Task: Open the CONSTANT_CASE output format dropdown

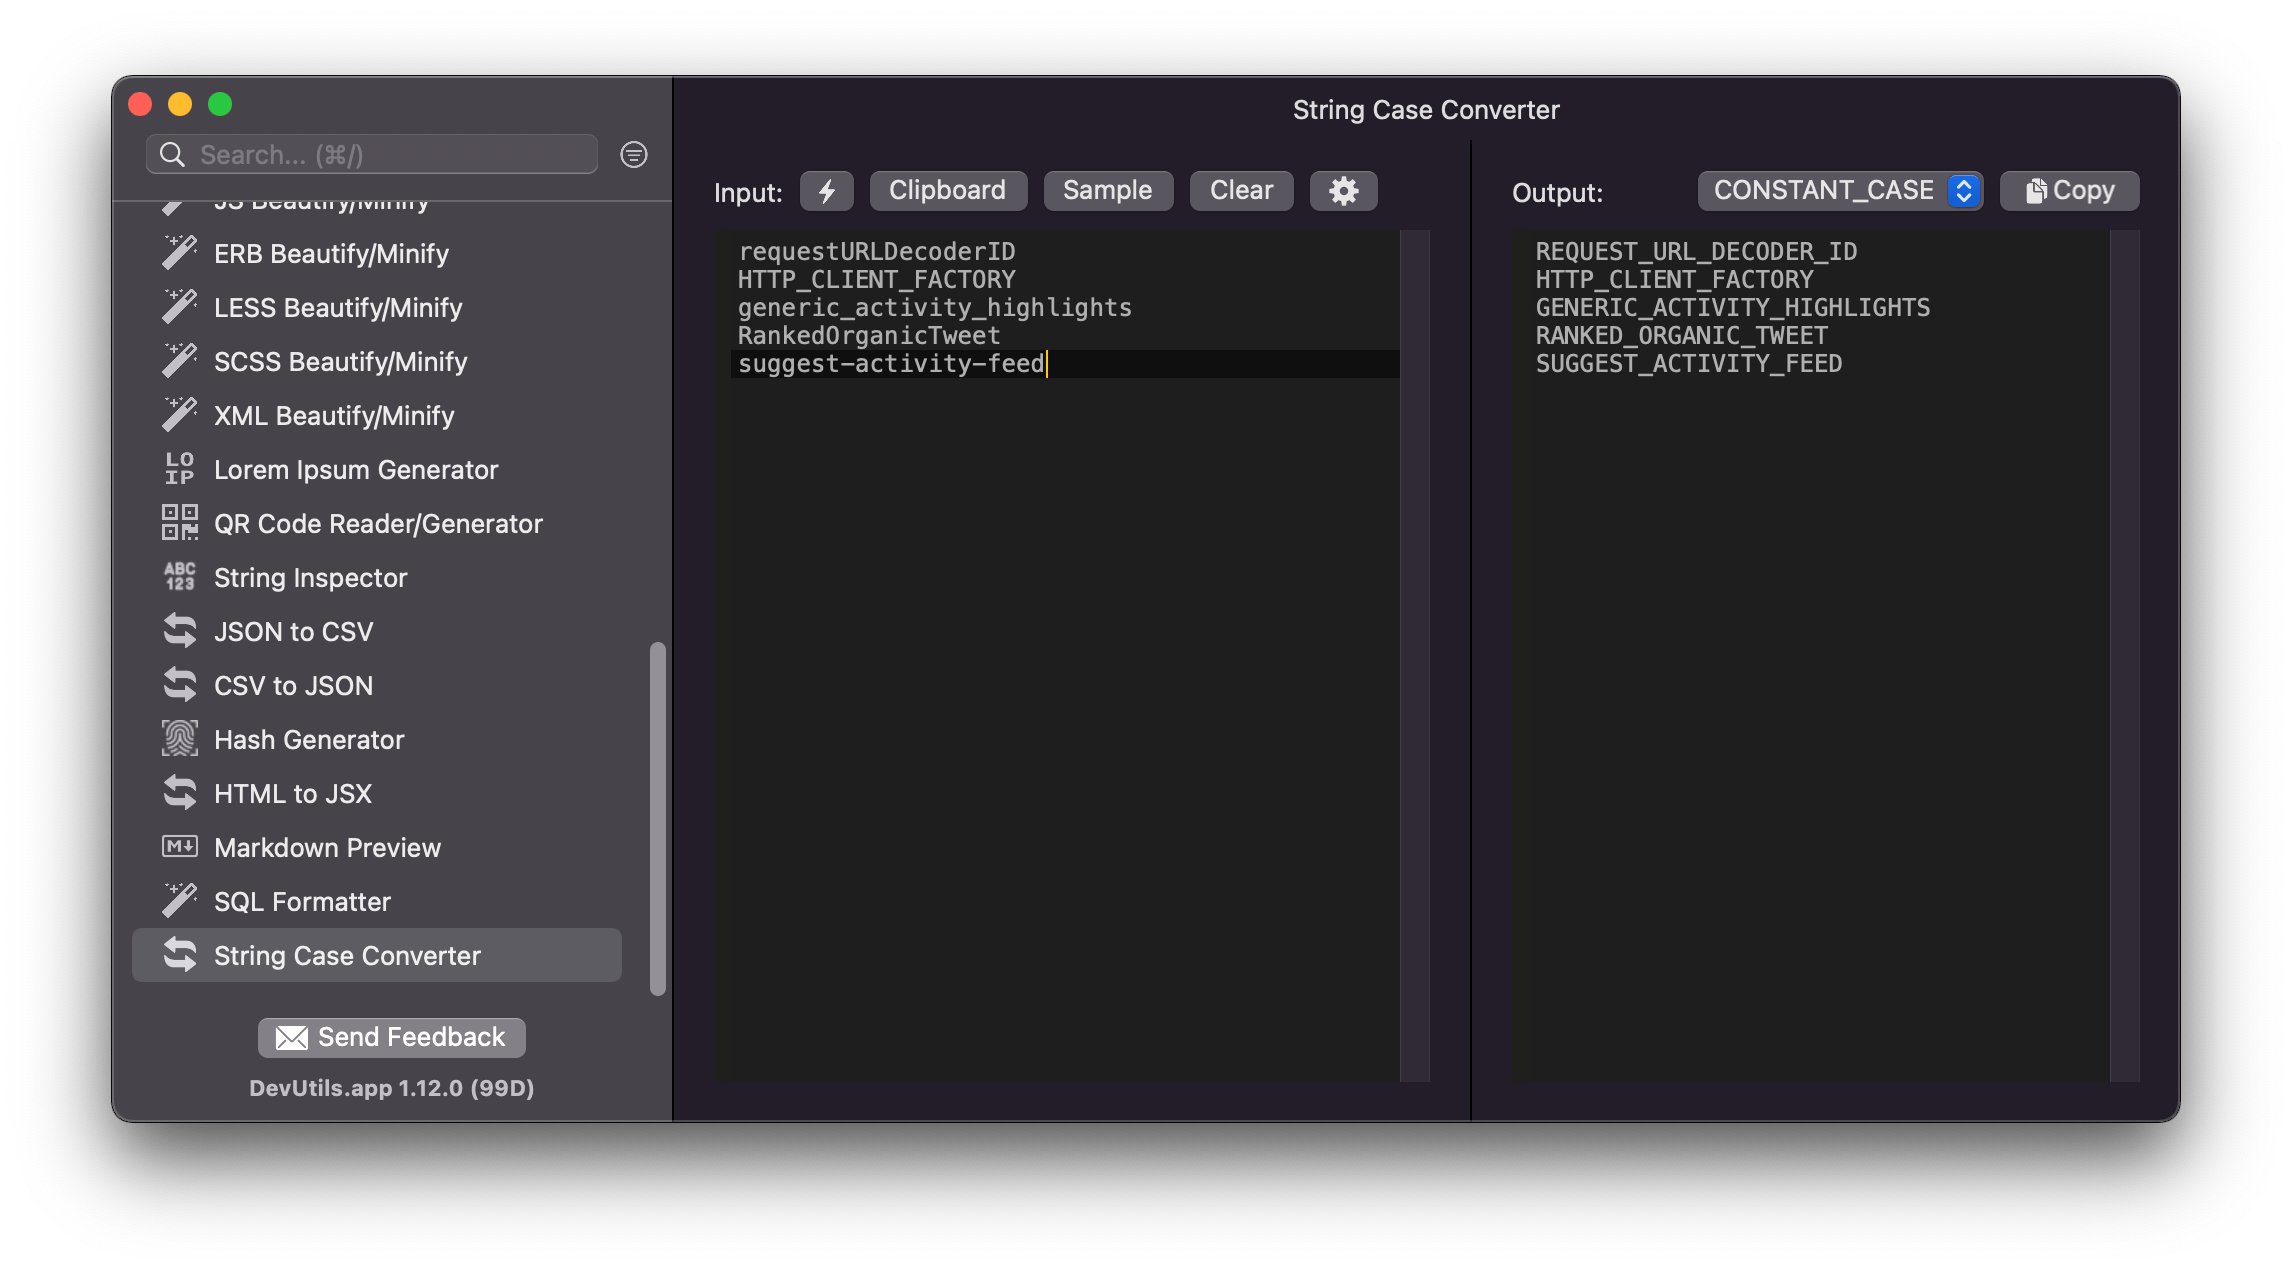Action: pos(1840,190)
